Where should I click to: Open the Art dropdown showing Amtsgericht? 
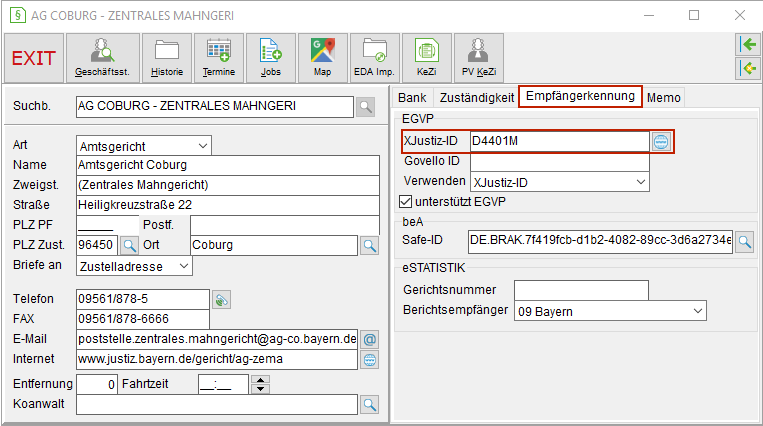click(144, 146)
